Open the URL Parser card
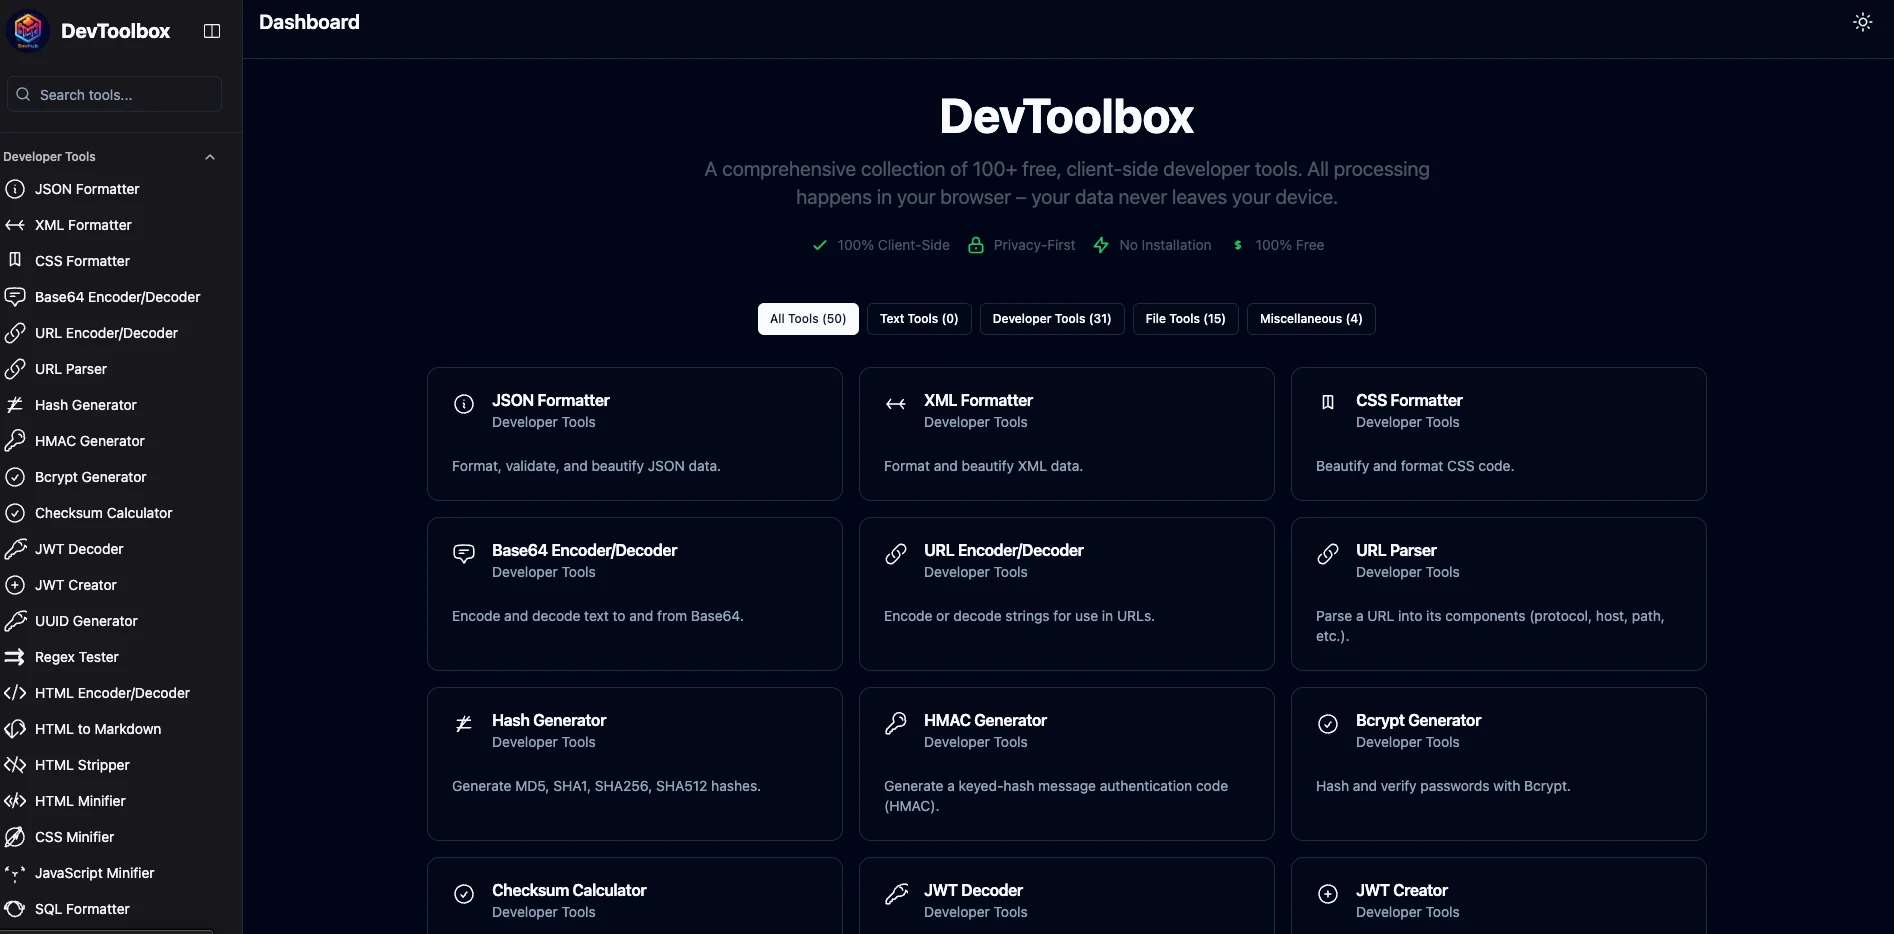Screen dimensions: 1894x934 click(1497, 593)
